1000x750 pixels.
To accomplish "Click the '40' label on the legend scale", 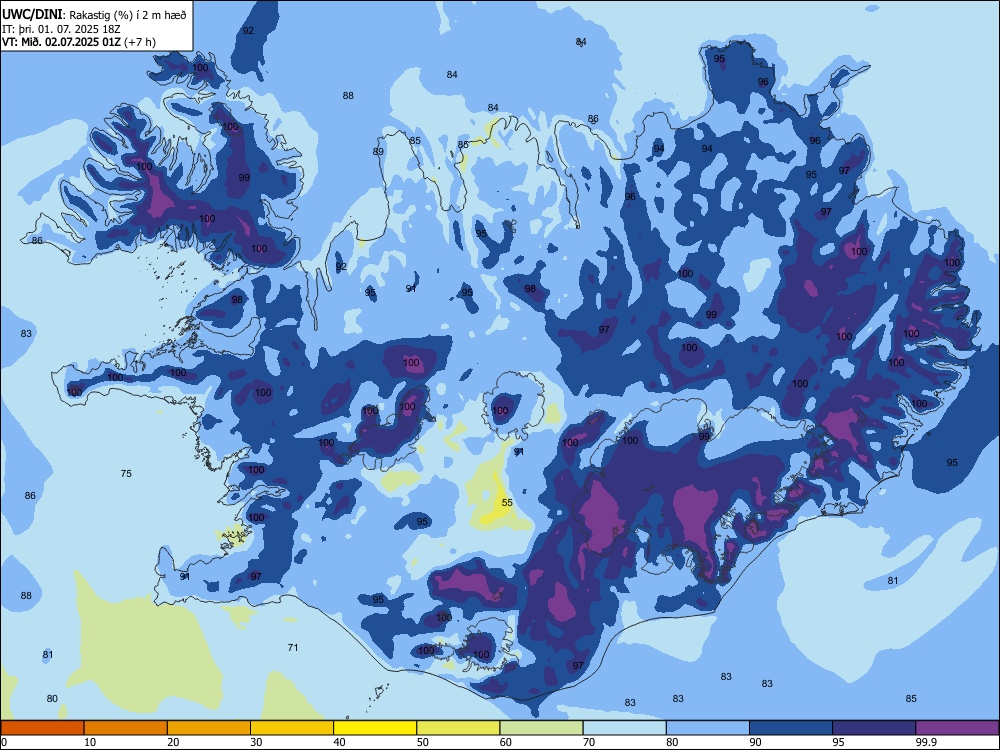I will pyautogui.click(x=340, y=742).
